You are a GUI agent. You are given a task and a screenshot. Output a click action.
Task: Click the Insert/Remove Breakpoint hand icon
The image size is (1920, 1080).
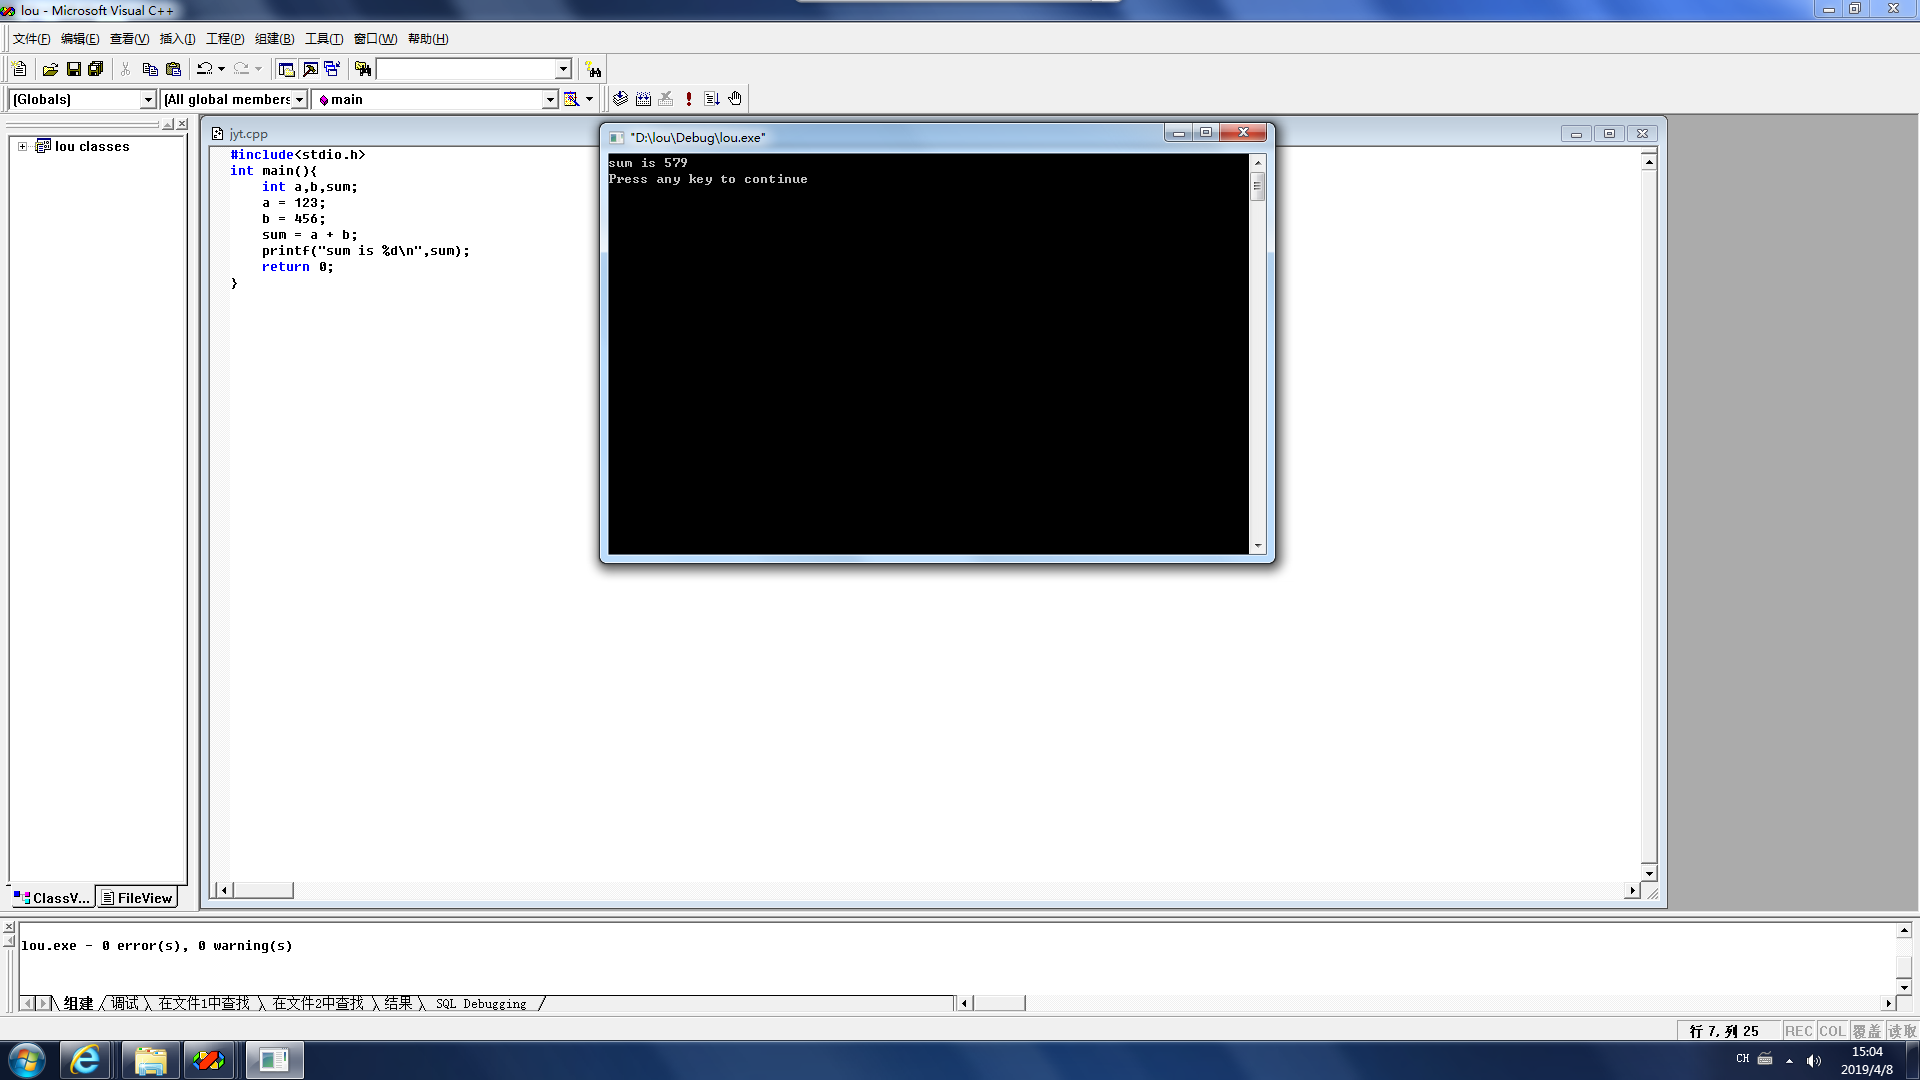(x=735, y=99)
